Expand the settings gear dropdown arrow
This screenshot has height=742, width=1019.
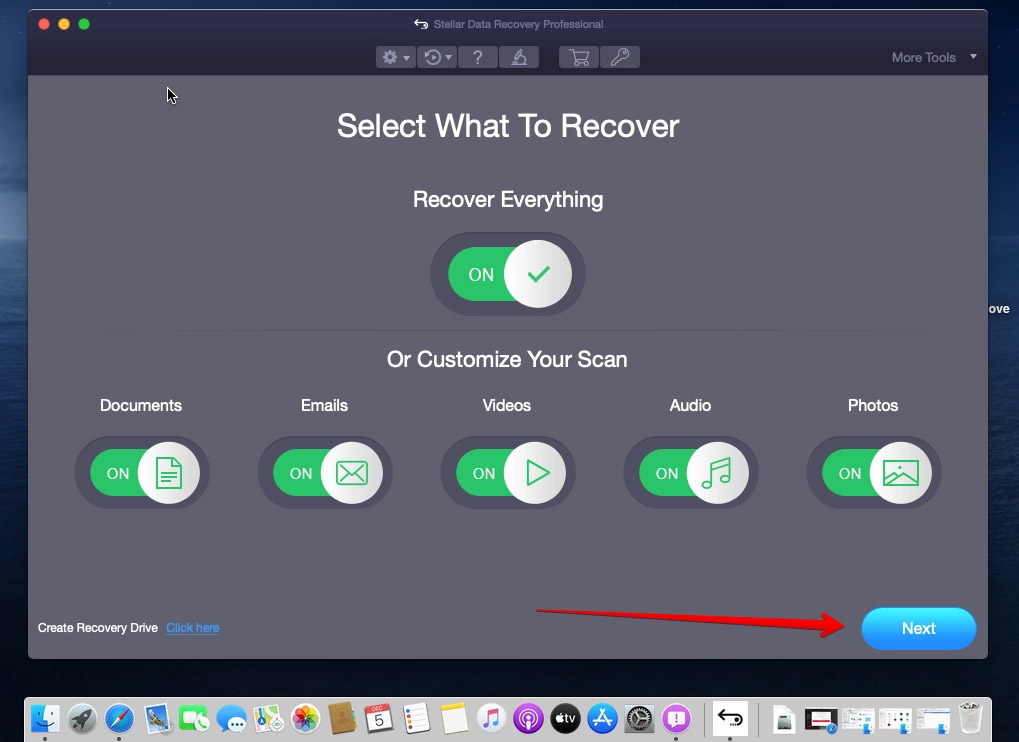coord(407,58)
